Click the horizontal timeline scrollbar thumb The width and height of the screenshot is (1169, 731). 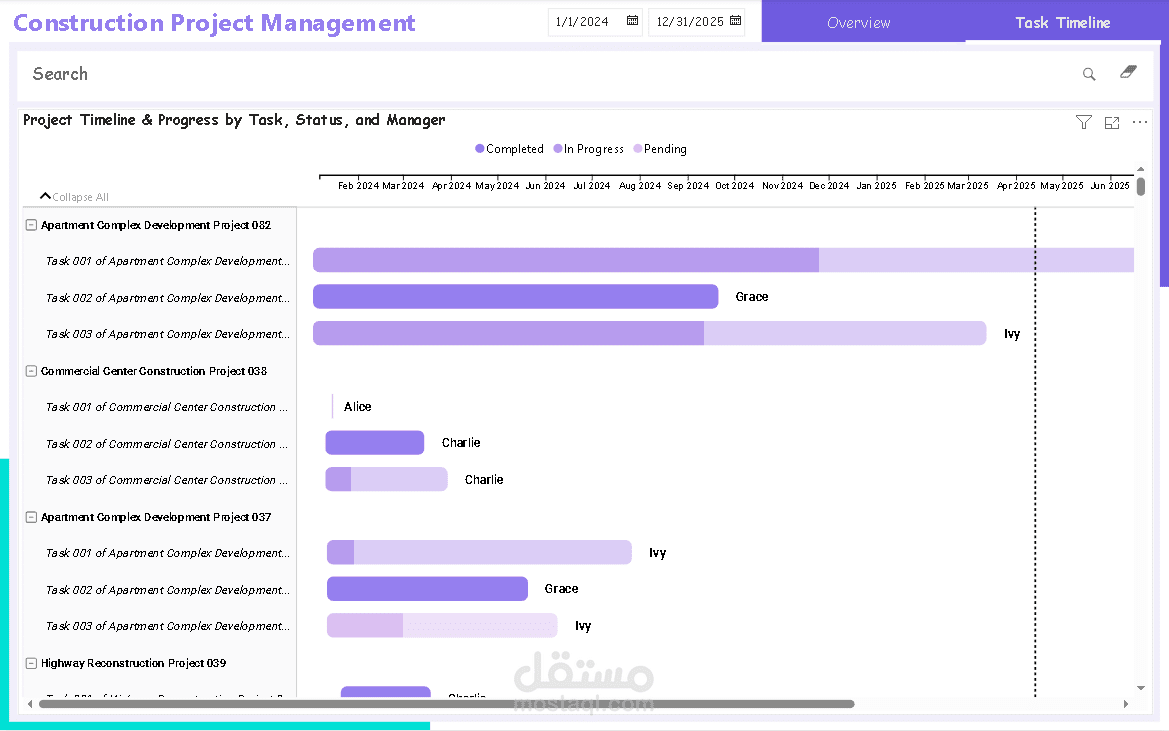point(447,703)
